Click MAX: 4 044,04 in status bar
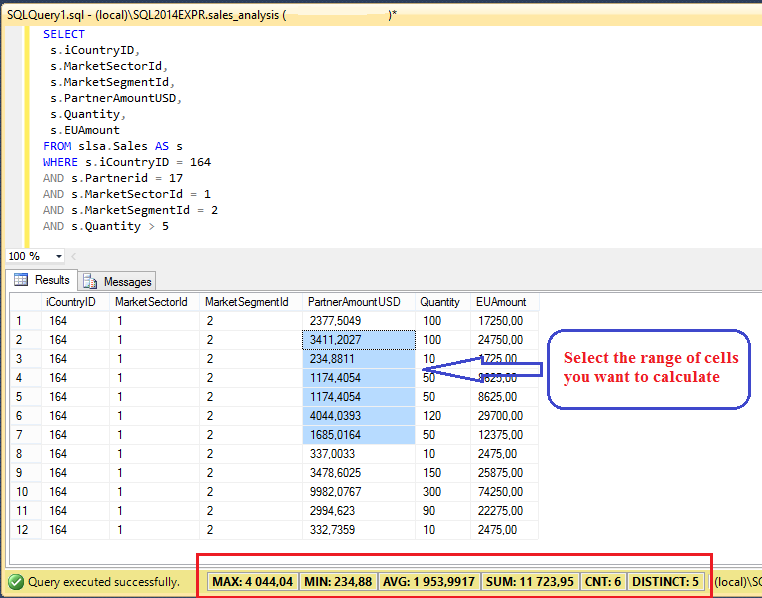Image resolution: width=762 pixels, height=598 pixels. (253, 581)
